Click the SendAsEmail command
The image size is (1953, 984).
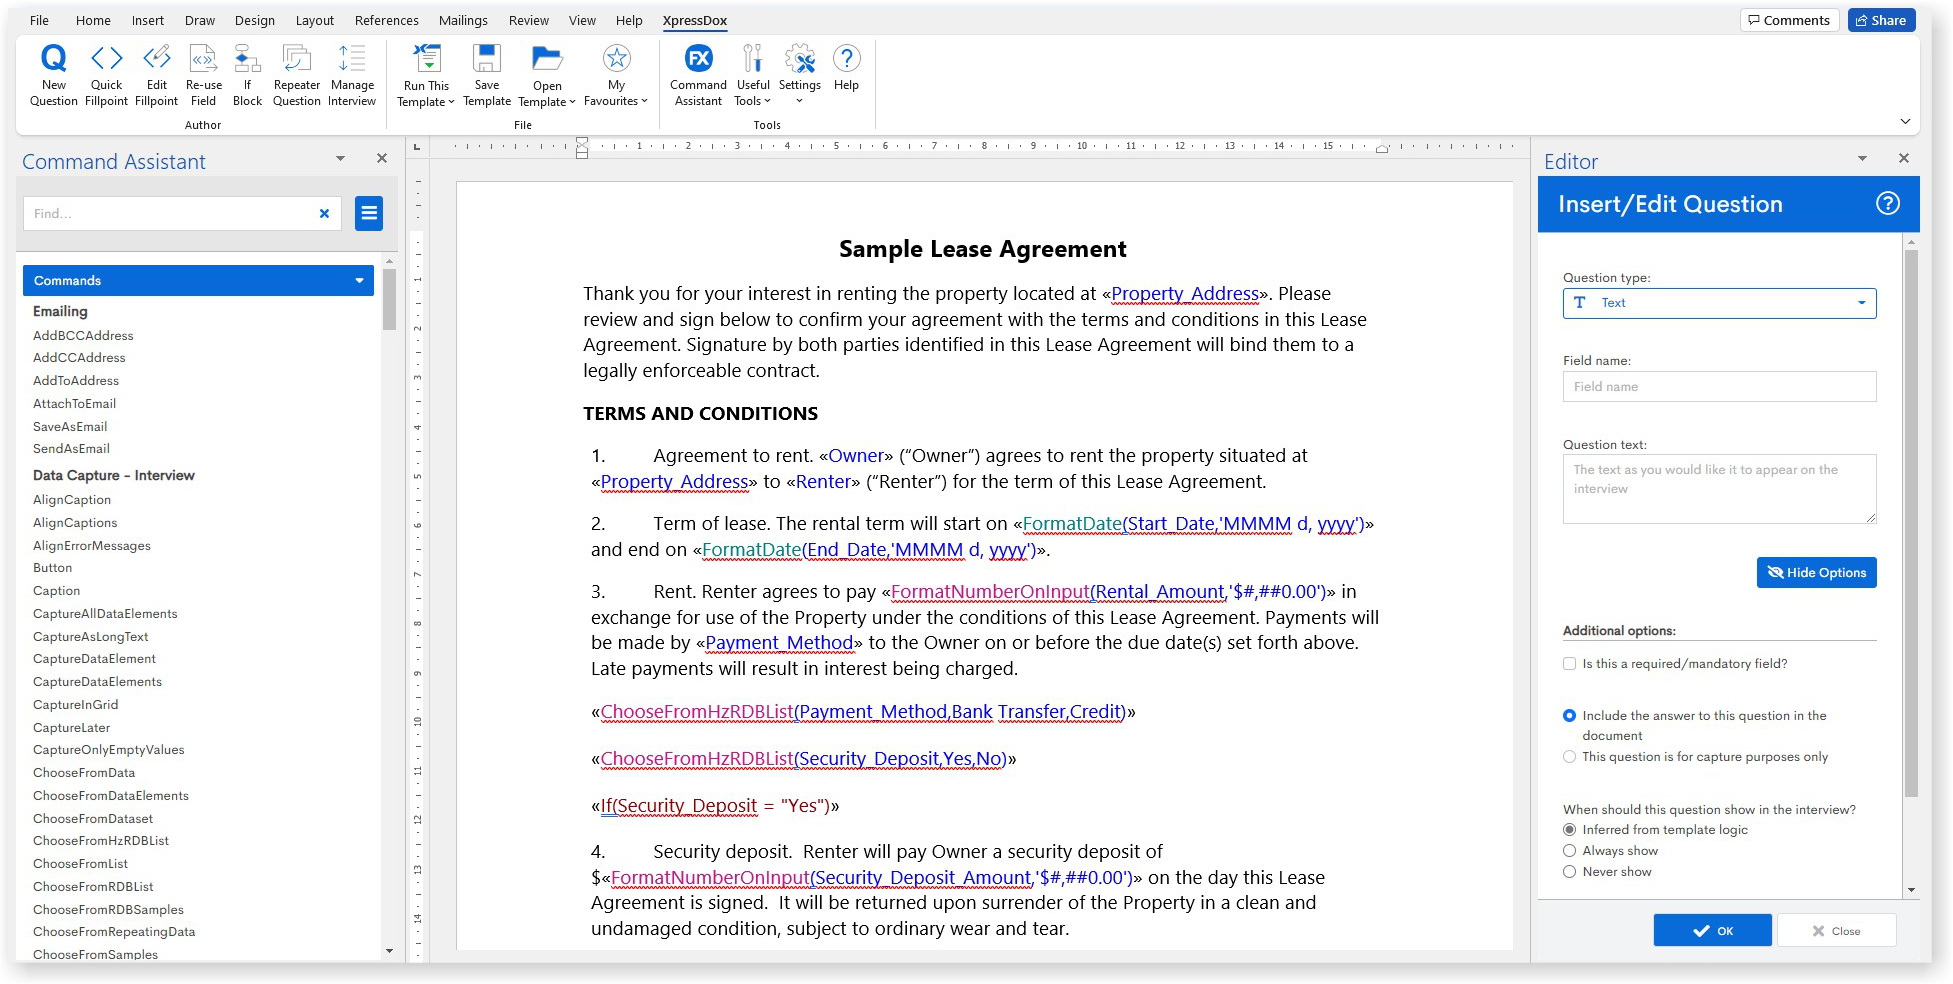[x=71, y=449]
